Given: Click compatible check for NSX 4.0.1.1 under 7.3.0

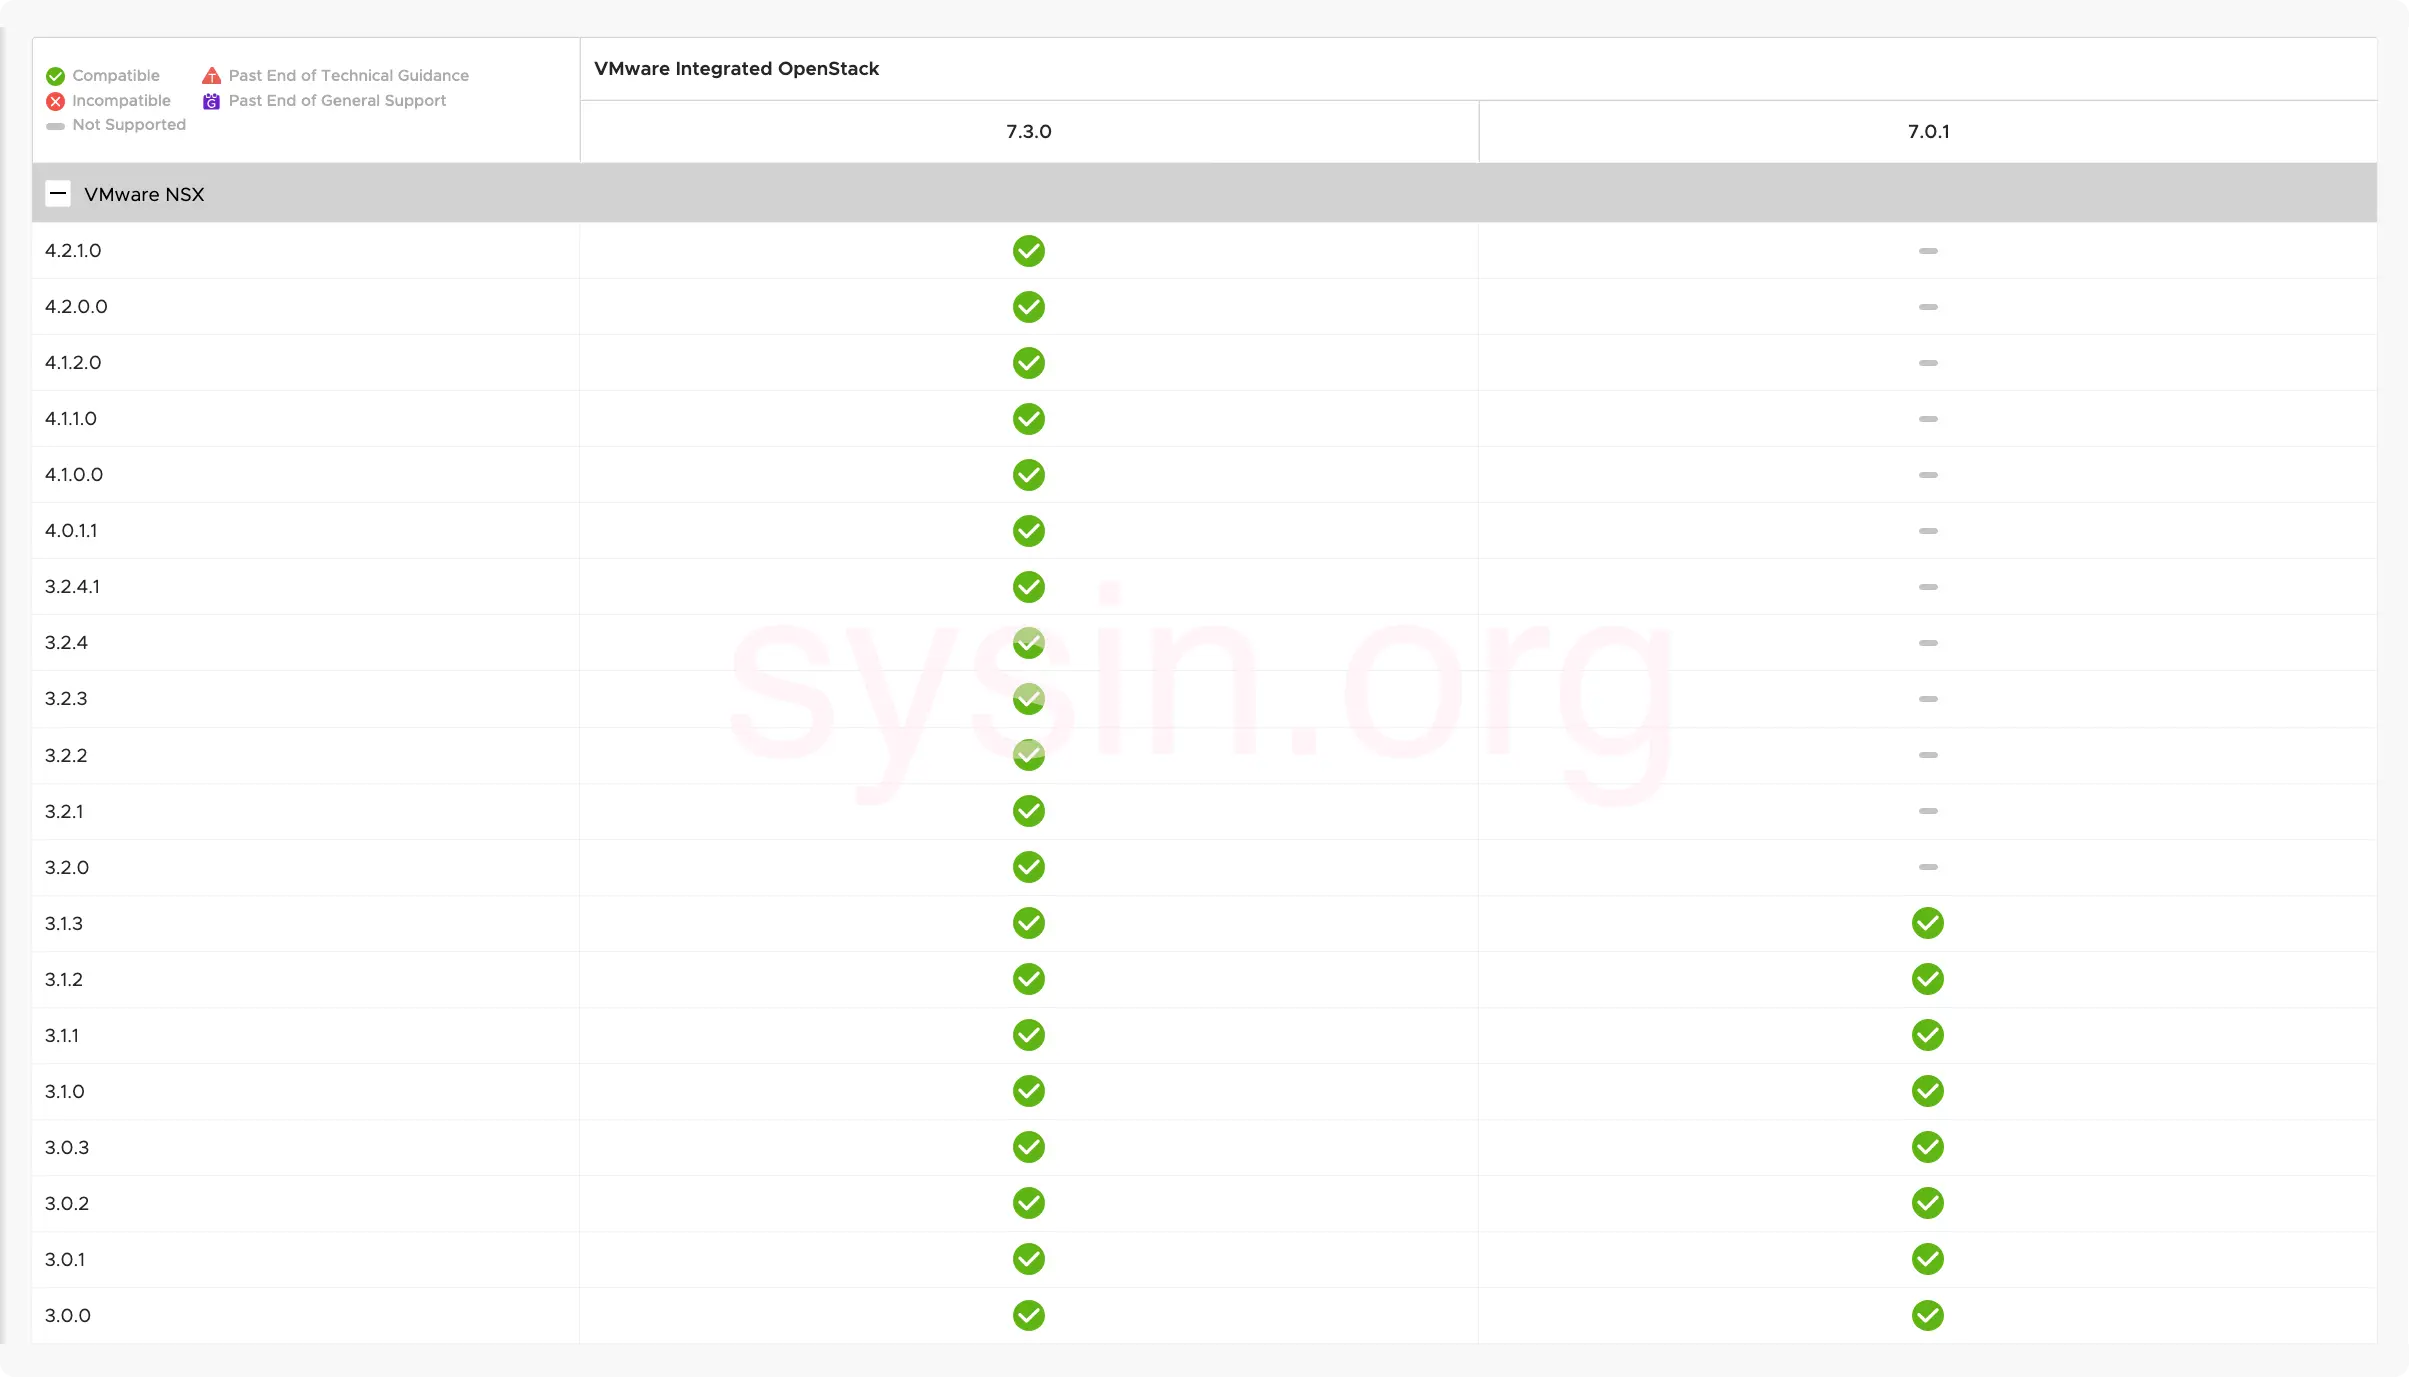Looking at the screenshot, I should coord(1028,531).
